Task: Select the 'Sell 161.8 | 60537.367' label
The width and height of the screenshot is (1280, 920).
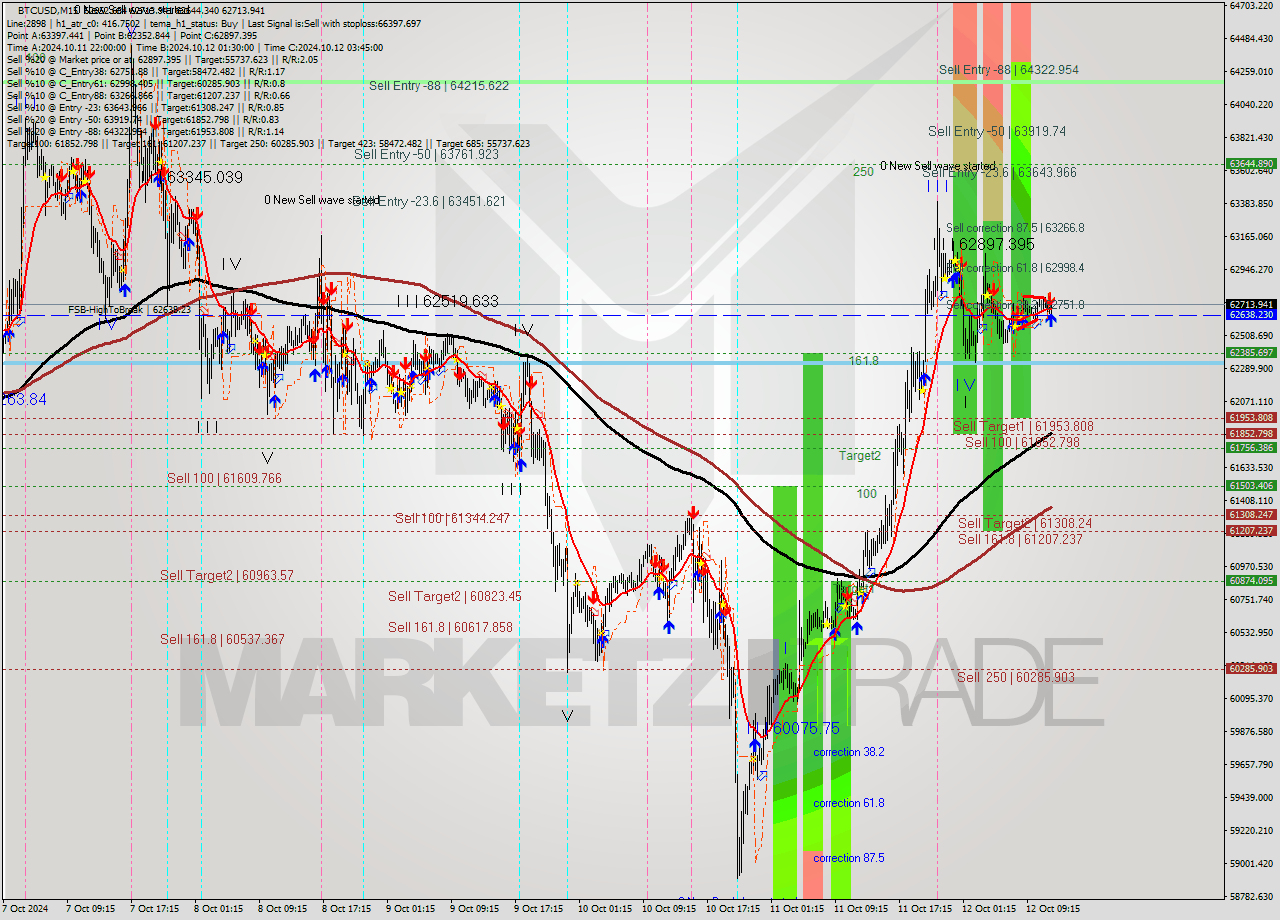Action: pyautogui.click(x=222, y=639)
